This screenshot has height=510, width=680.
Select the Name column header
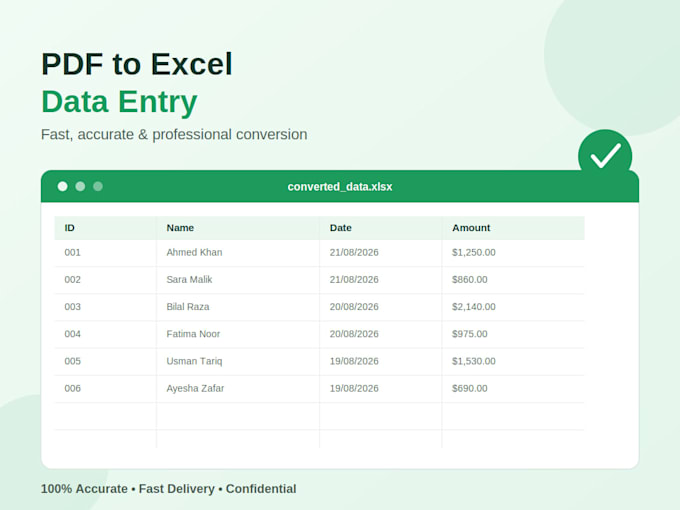(x=238, y=228)
